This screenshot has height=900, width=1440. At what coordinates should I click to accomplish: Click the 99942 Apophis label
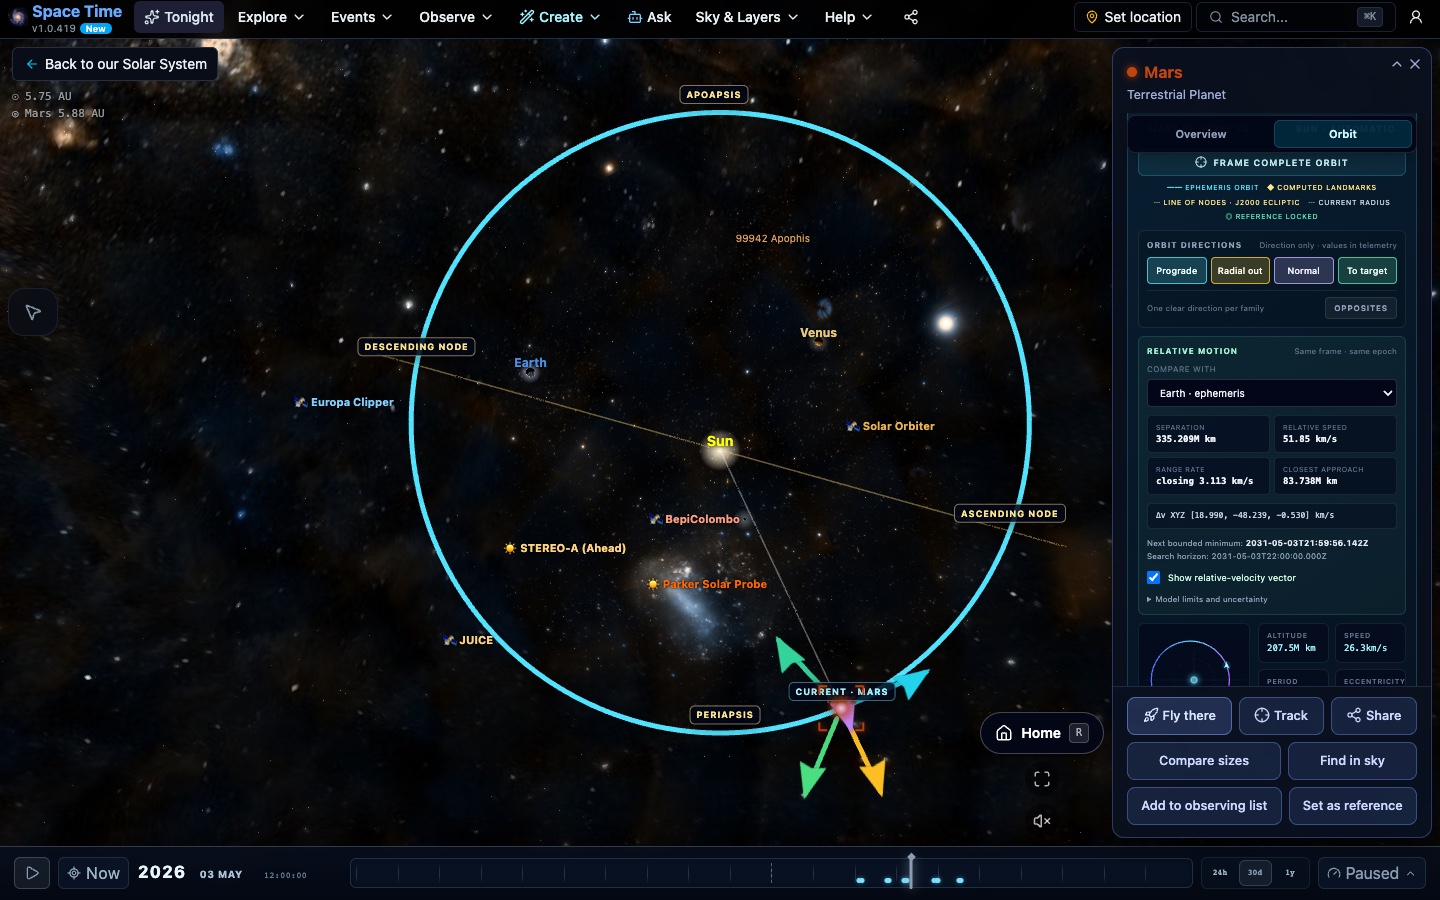[773, 238]
